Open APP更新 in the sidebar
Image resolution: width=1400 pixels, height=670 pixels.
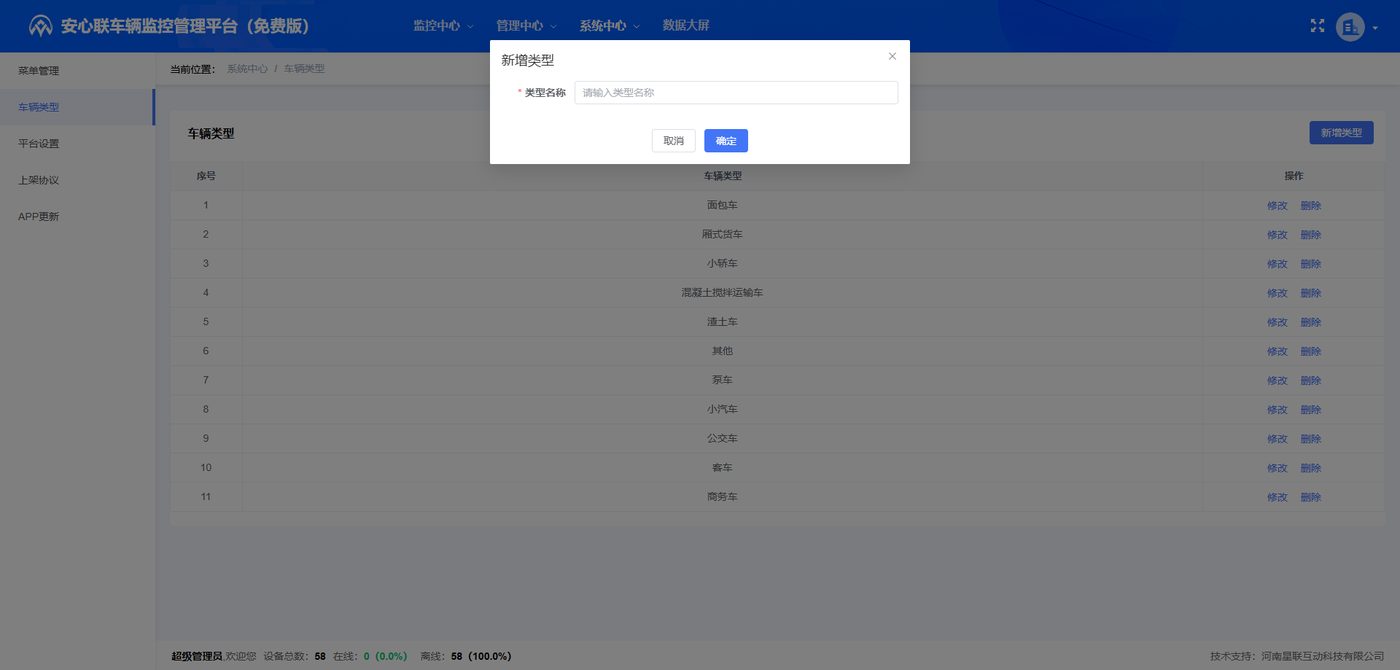coord(77,216)
